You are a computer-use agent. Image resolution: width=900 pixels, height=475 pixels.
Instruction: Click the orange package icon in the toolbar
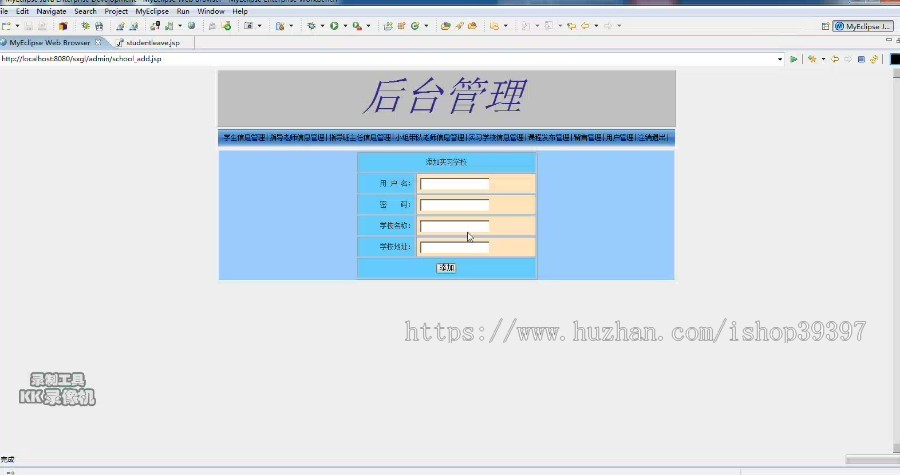click(x=63, y=26)
